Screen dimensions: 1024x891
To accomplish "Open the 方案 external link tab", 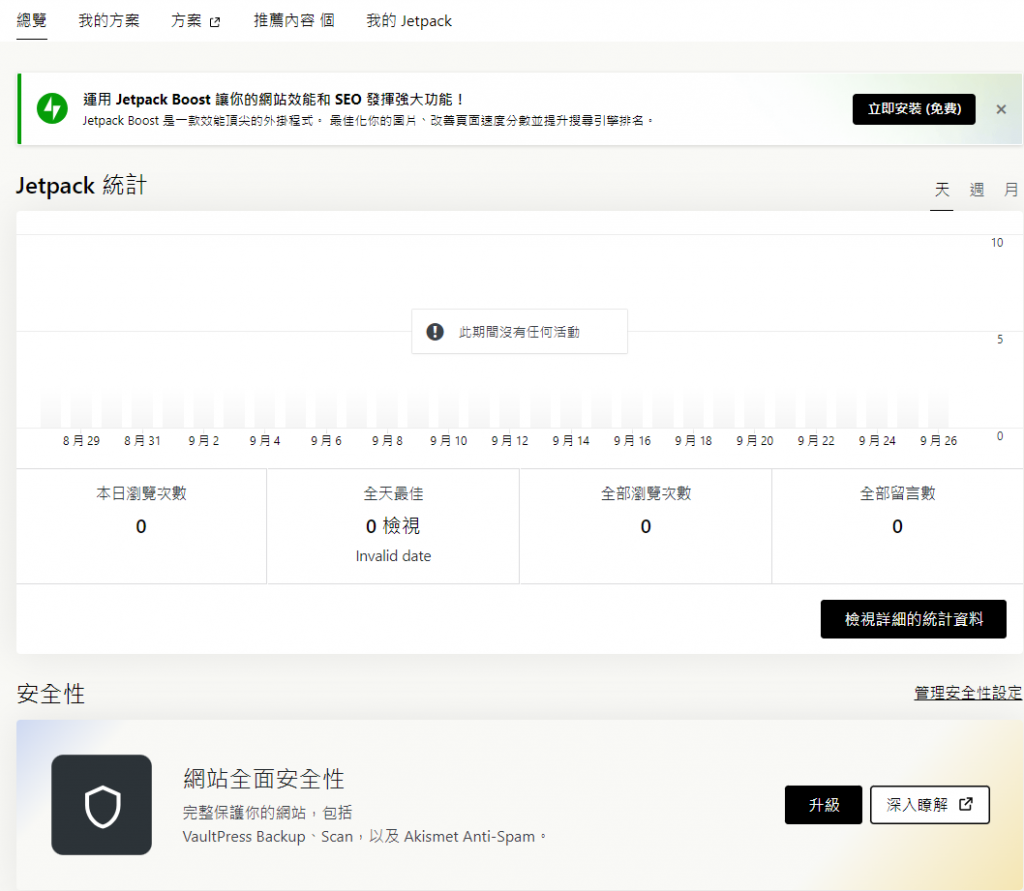I will 195,21.
